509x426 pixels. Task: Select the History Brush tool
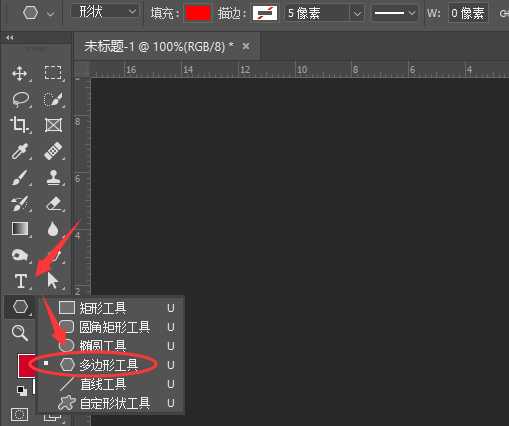[x=20, y=203]
